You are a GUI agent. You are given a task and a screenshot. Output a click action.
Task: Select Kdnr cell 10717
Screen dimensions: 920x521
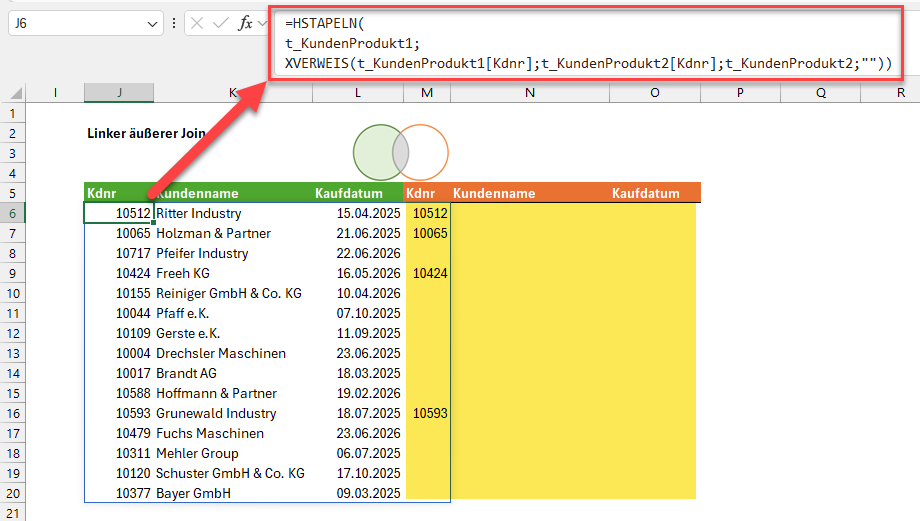(x=119, y=253)
